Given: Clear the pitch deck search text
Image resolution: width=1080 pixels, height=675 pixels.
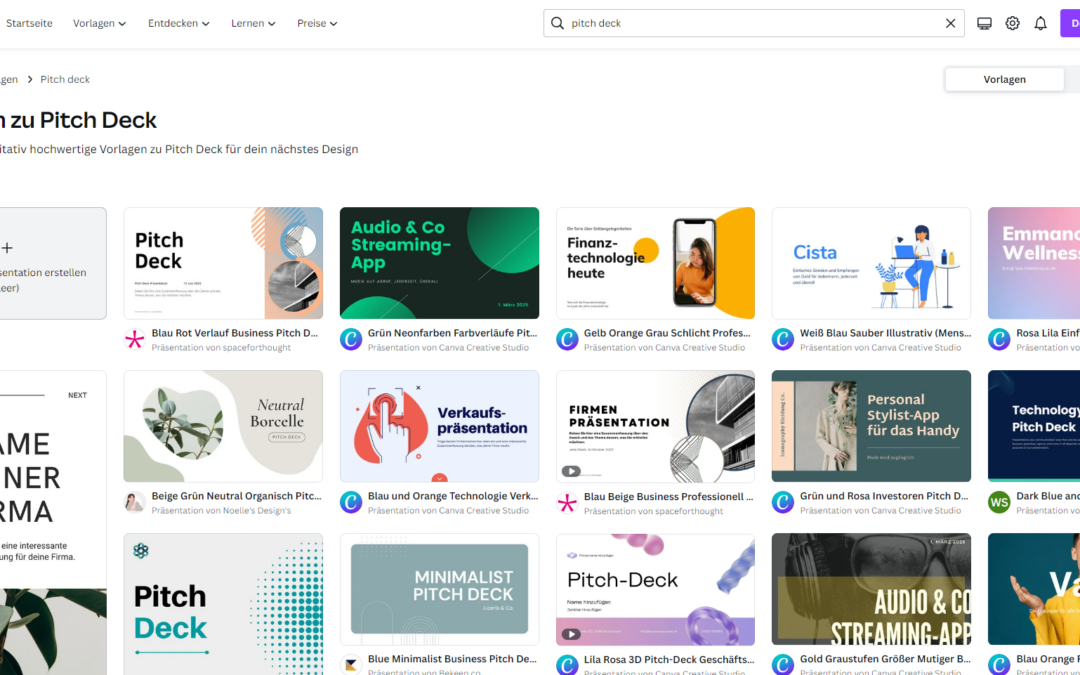Looking at the screenshot, I should pyautogui.click(x=950, y=23).
